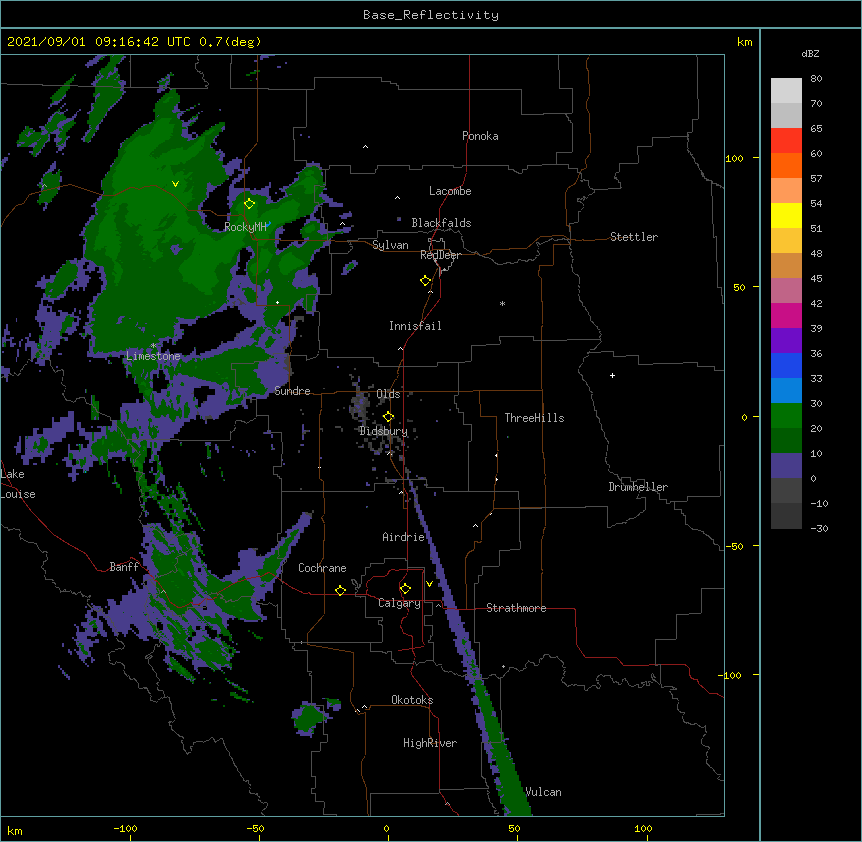The height and width of the screenshot is (842, 862).
Task: Click the -30 value on dBZ scale
Action: (819, 528)
